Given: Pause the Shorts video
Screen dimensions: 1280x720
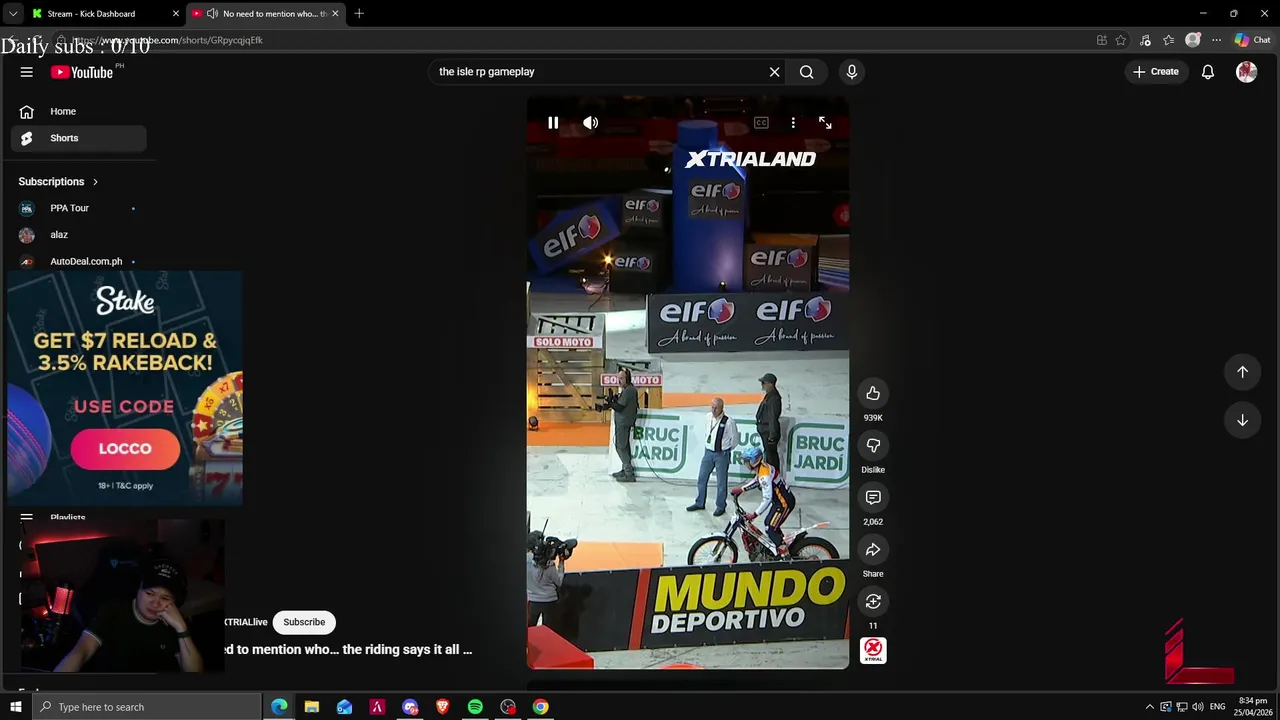Looking at the screenshot, I should [x=553, y=123].
